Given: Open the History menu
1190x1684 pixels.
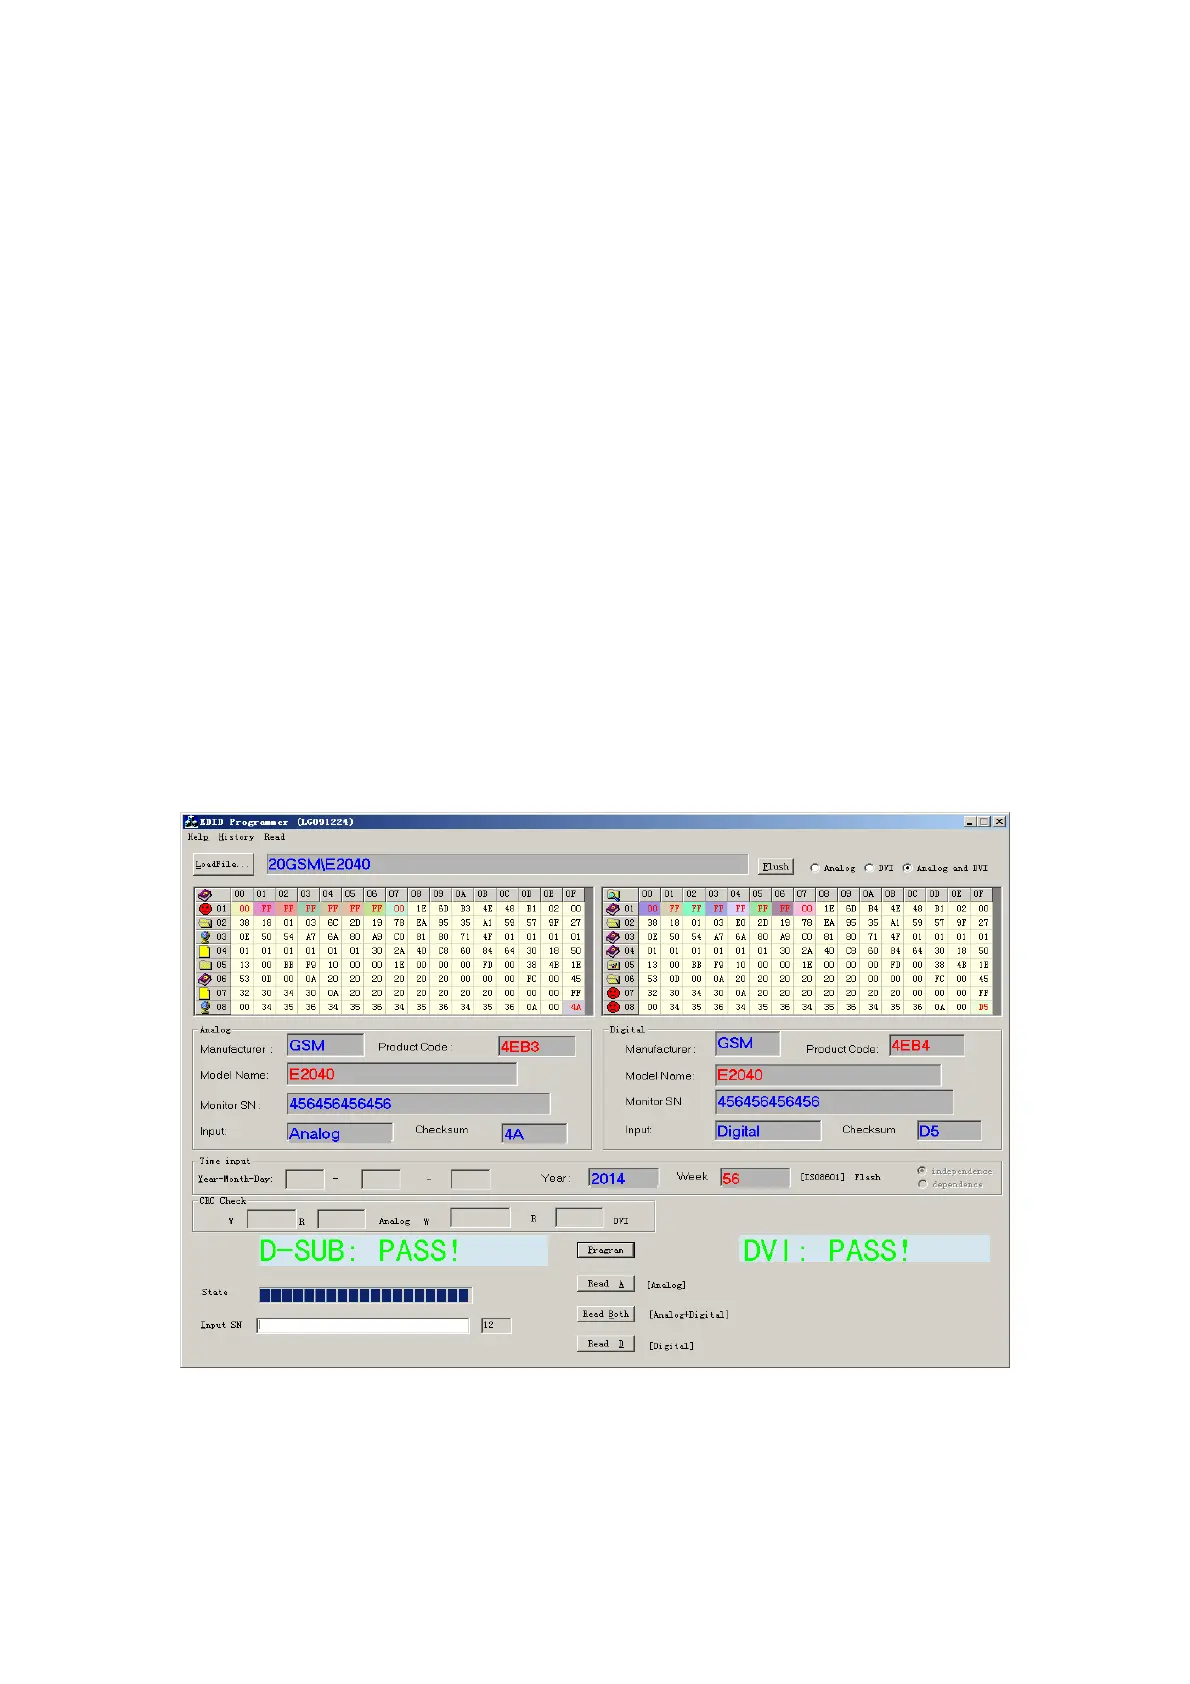Looking at the screenshot, I should coord(236,837).
